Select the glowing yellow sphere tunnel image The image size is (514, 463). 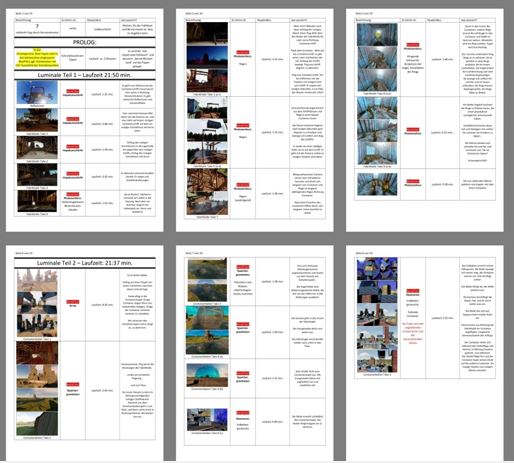tap(377, 34)
